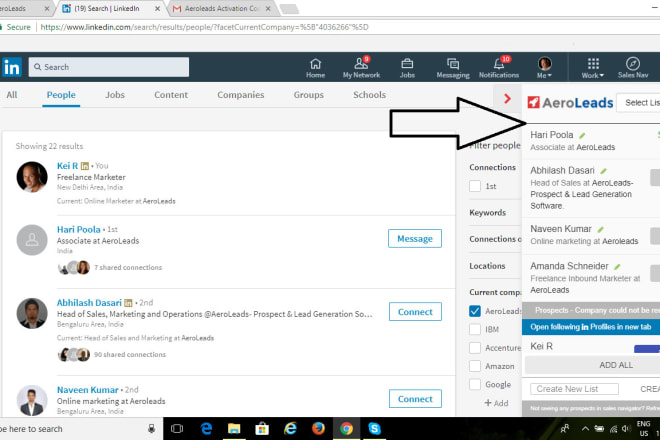660x440 pixels.
Task: Open Messaging icon in navbar
Action: click(x=453, y=68)
